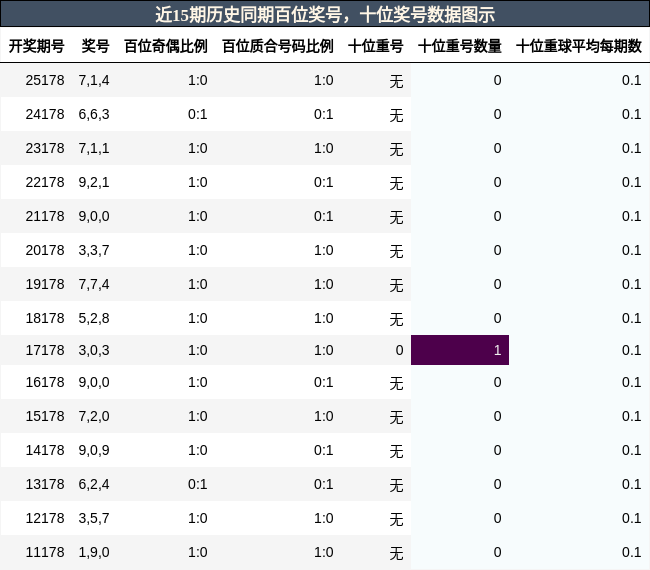Screen dimensions: 650x570
Task: Click 百位奇偶比例 1:0 in row 19178
Action: pos(197,284)
